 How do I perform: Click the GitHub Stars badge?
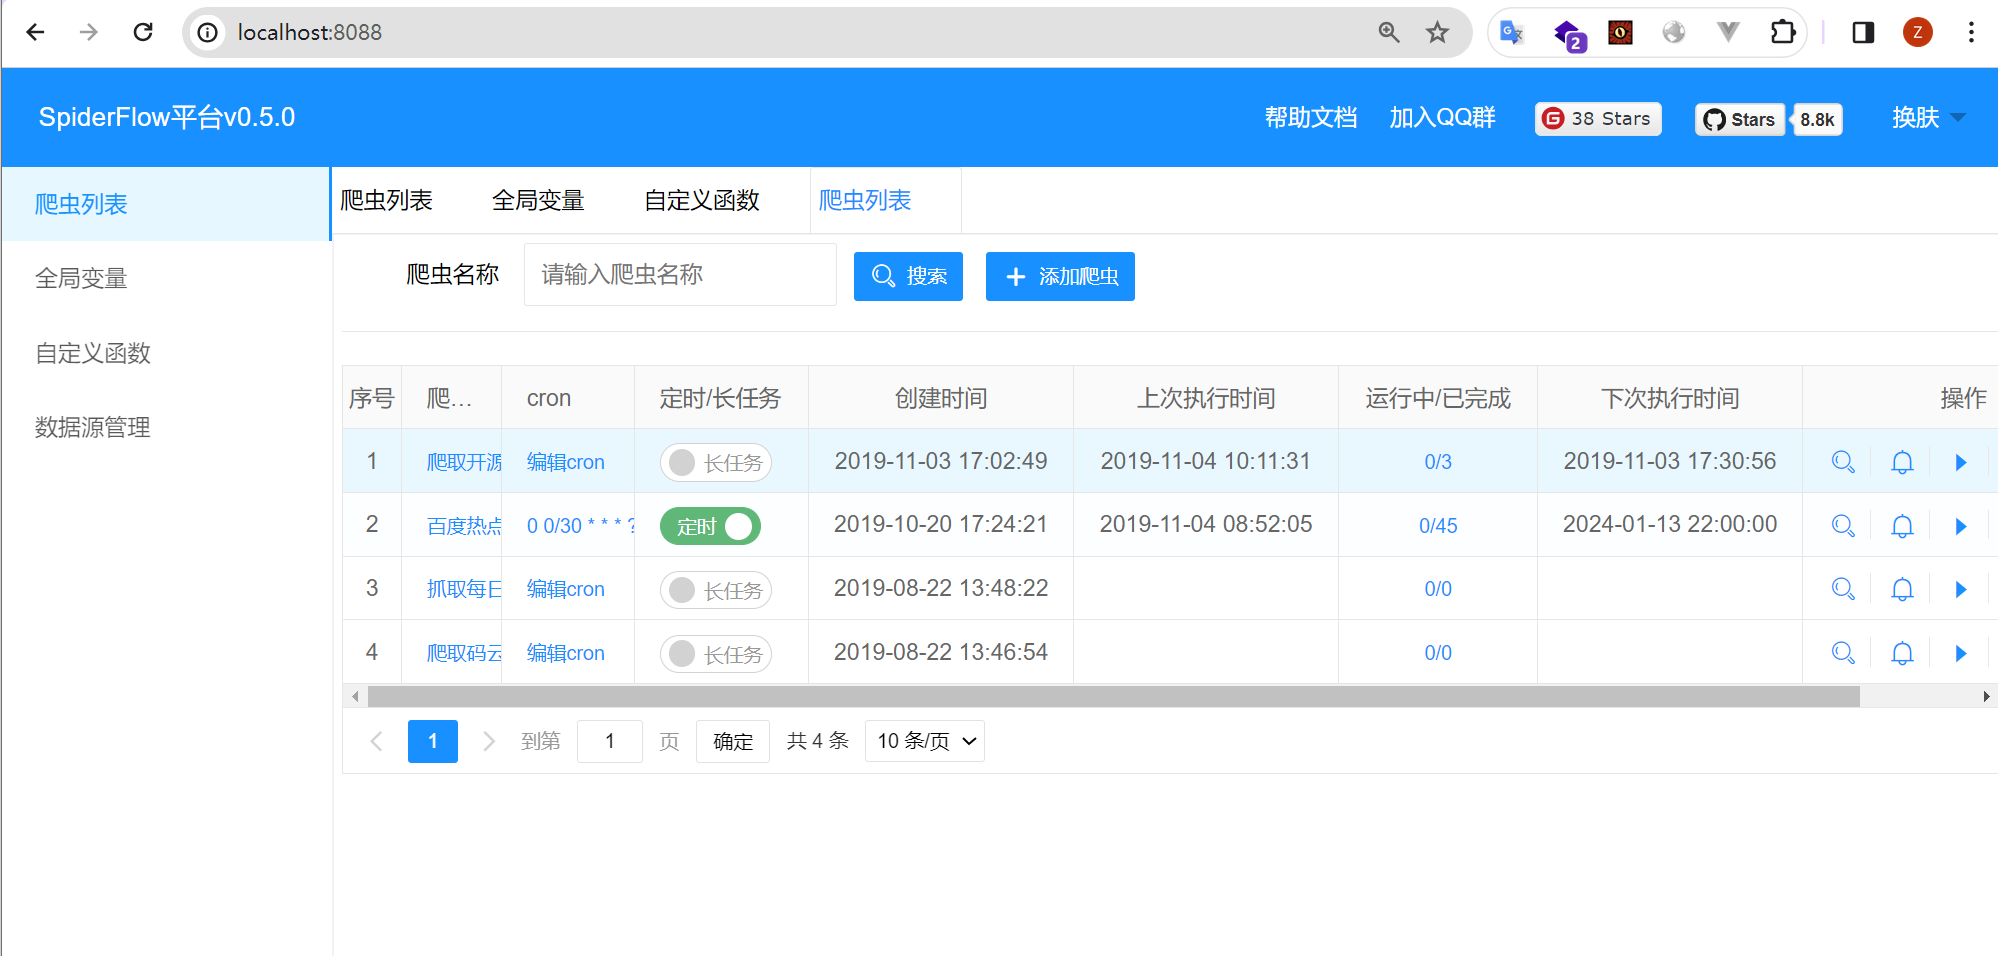[x=1740, y=120]
